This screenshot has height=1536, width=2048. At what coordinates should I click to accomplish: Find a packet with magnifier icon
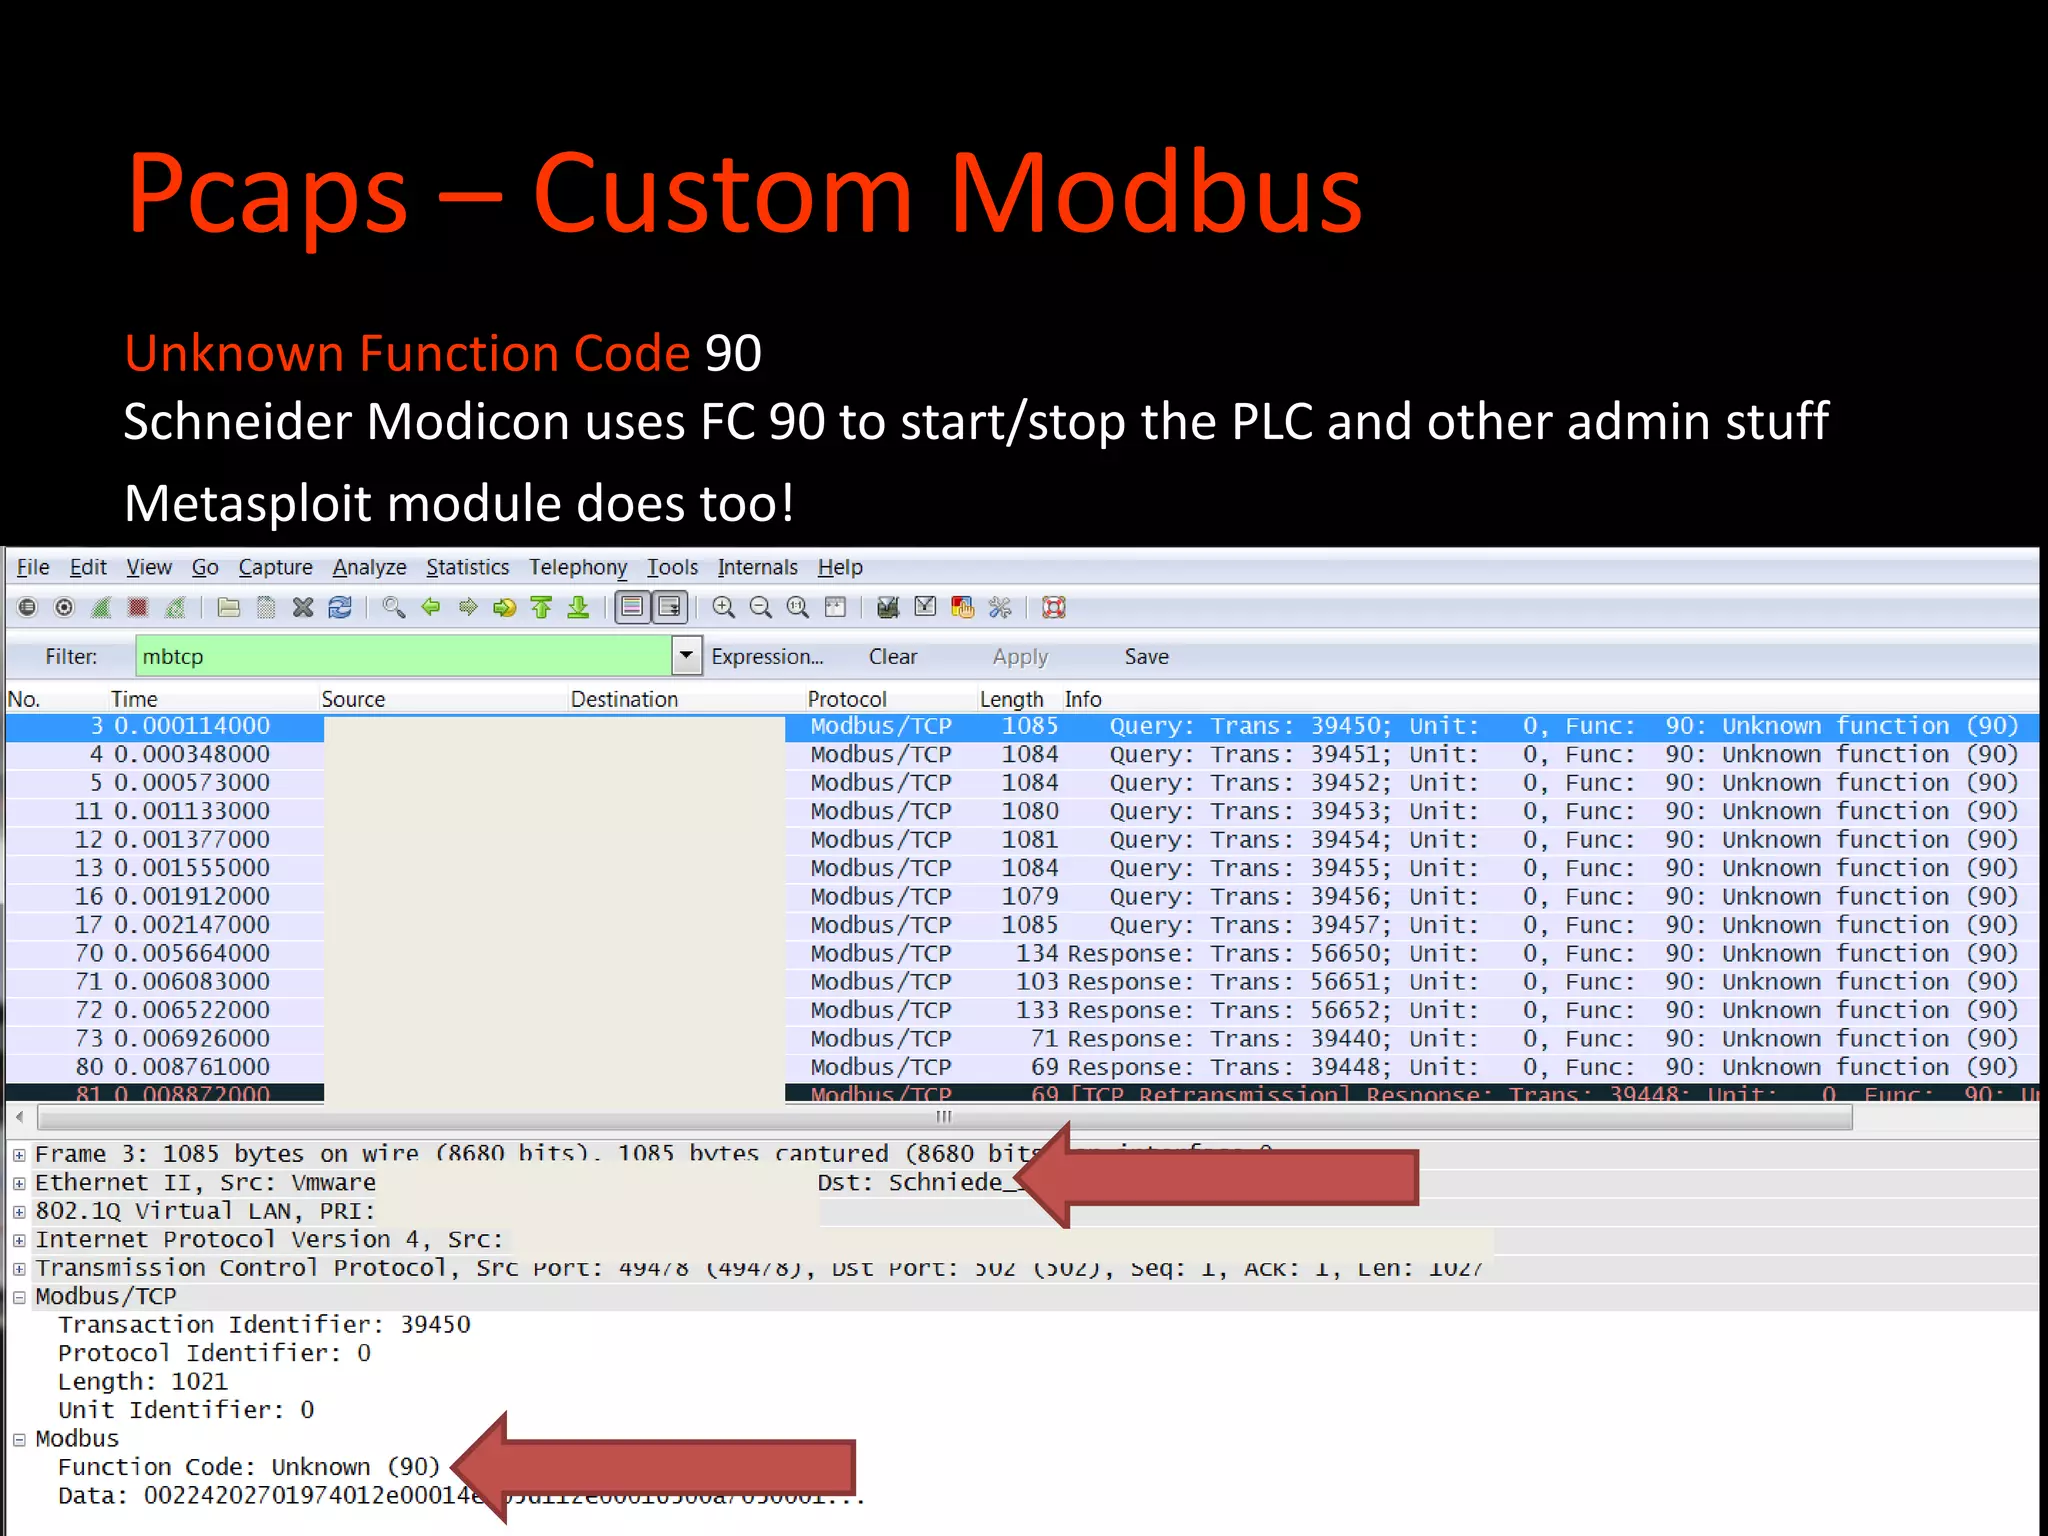[394, 607]
